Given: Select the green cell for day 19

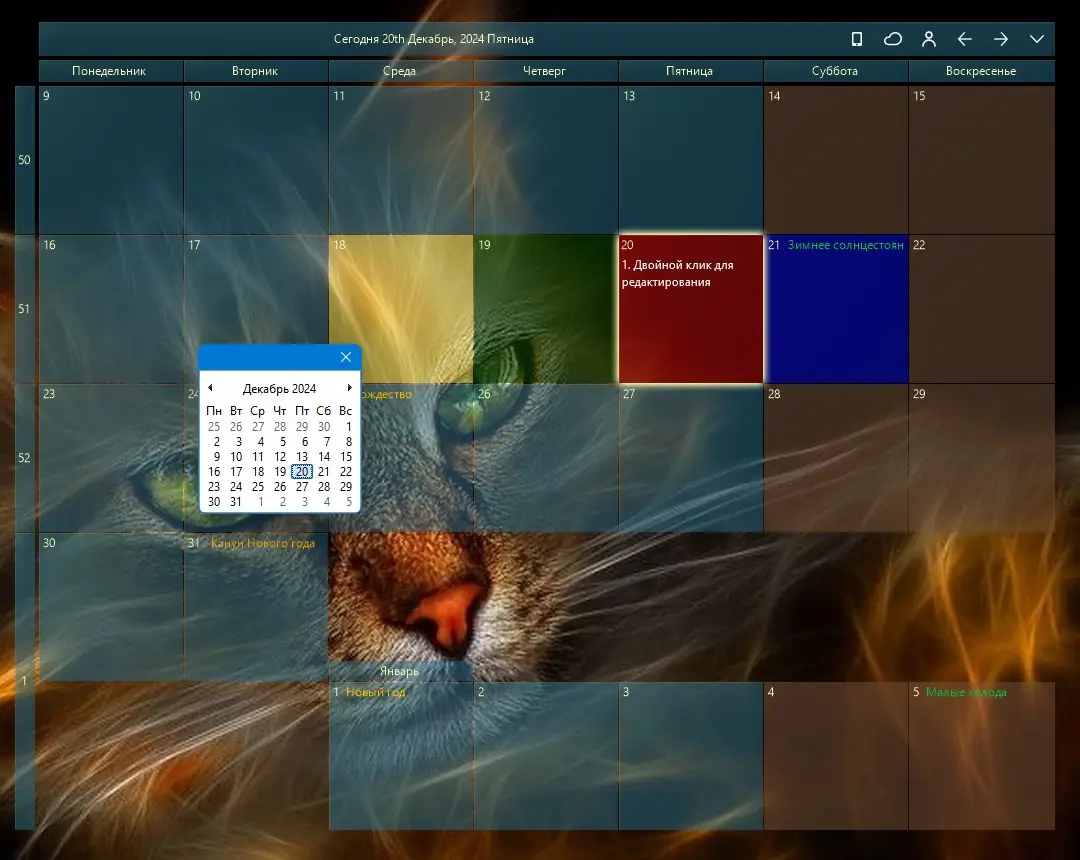Looking at the screenshot, I should (546, 308).
